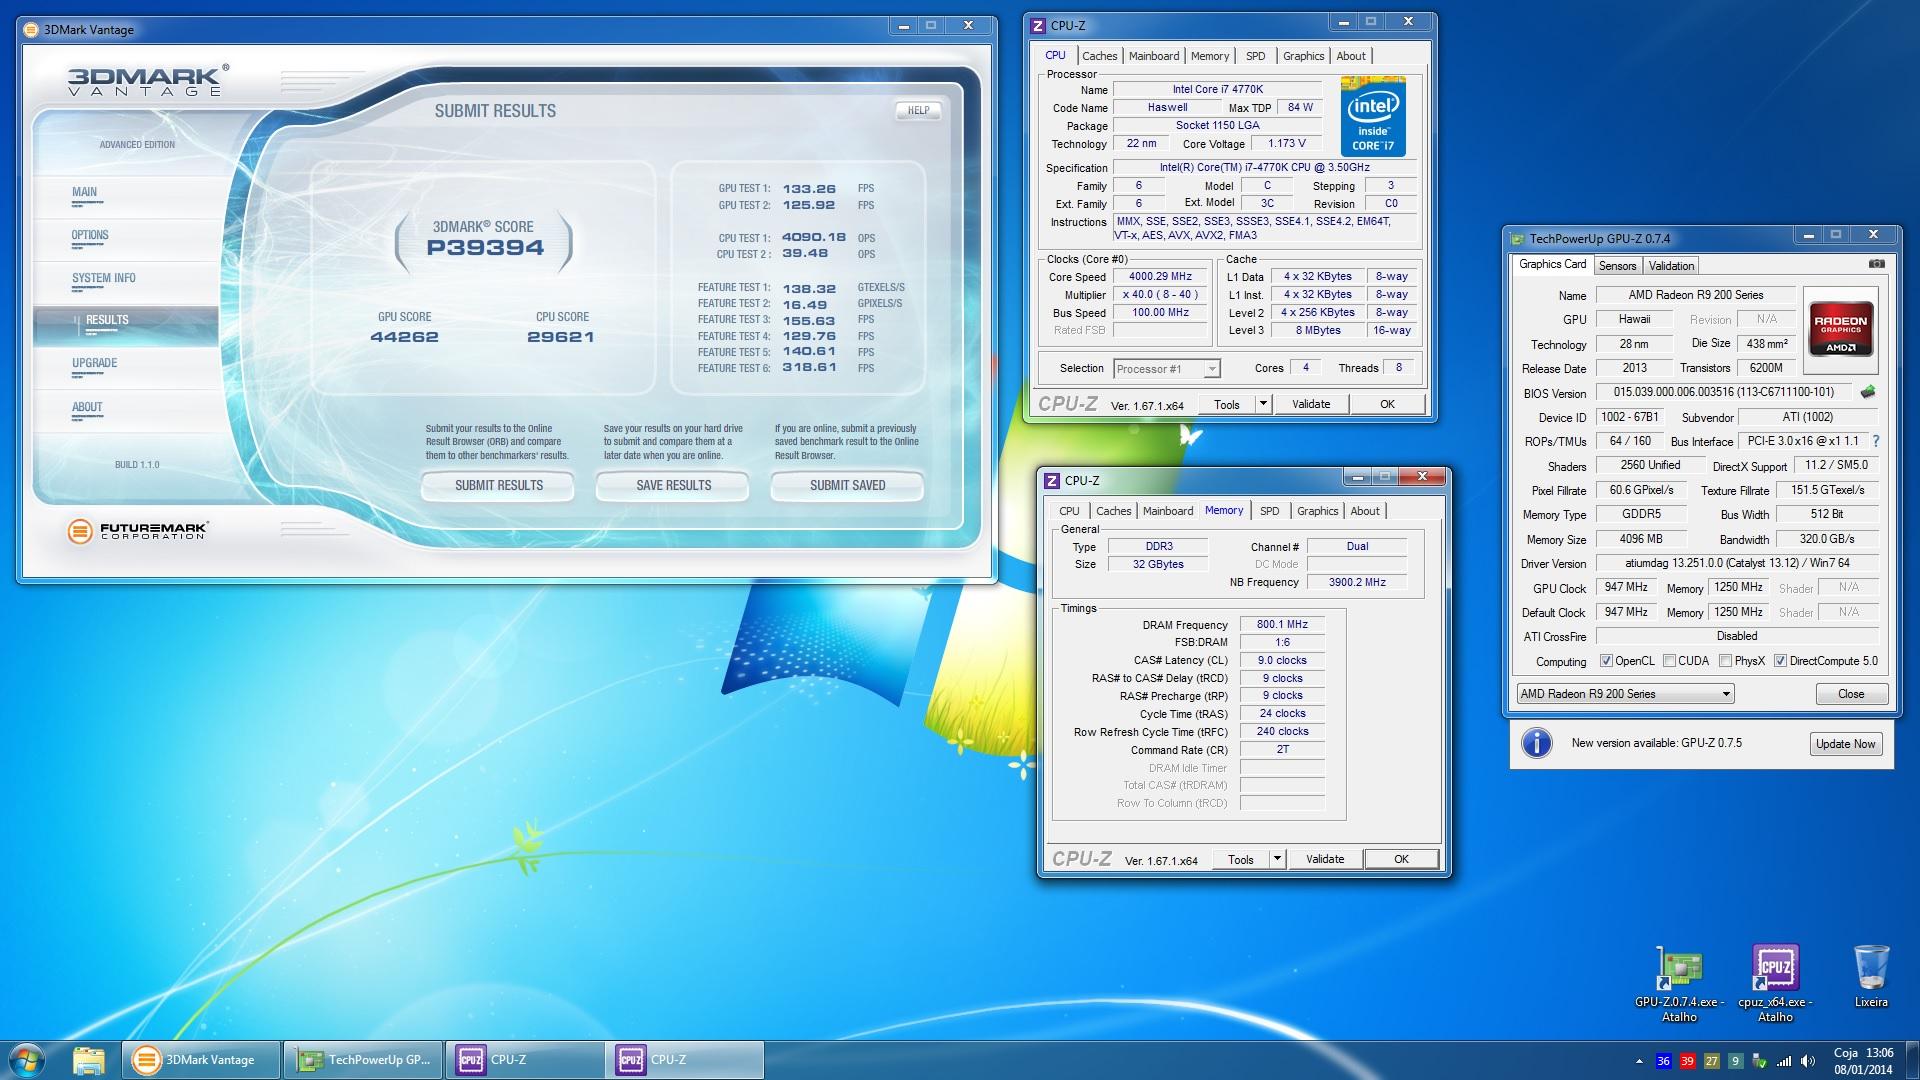This screenshot has width=1920, height=1080.
Task: Click the Core Speed value 4000.29 MHz
Action: pos(1160,277)
